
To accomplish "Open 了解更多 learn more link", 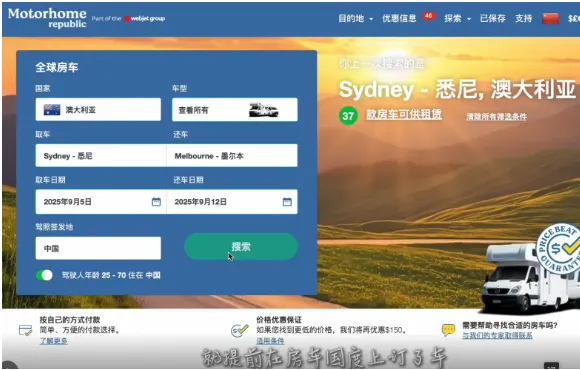I will click(x=54, y=341).
